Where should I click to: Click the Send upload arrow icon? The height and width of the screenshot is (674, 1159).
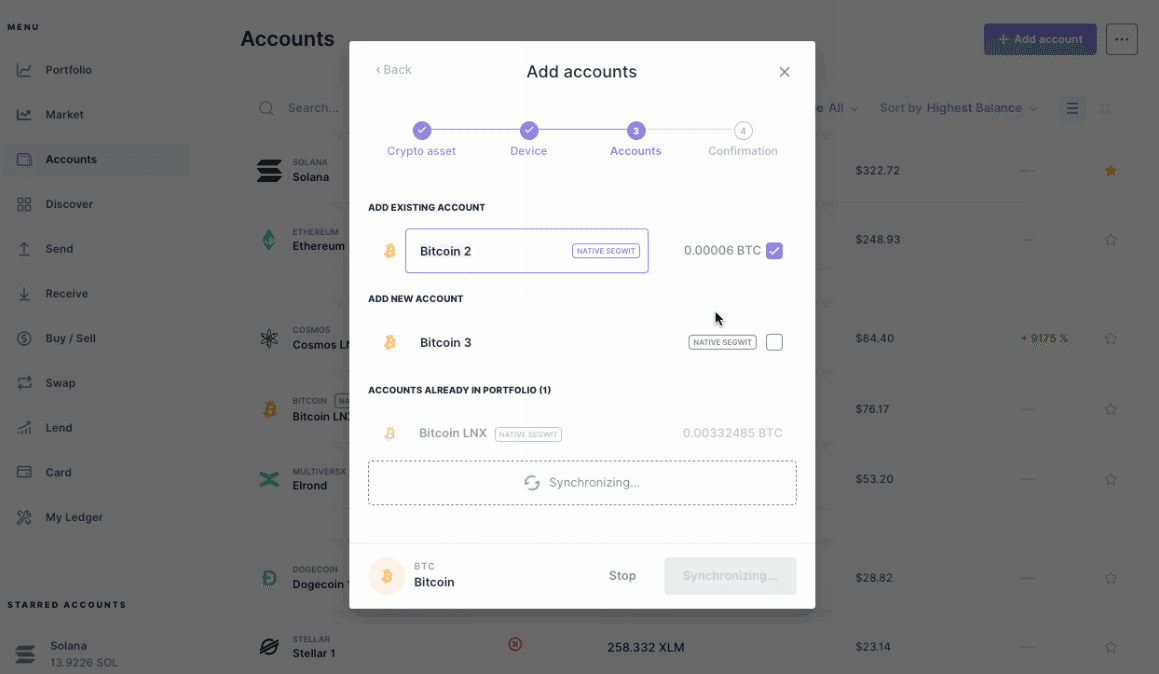[24, 249]
